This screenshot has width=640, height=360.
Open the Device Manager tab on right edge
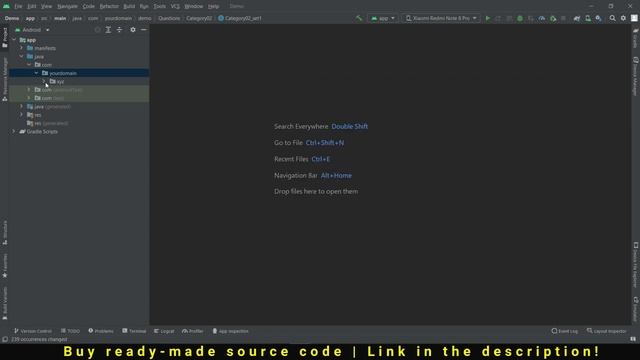[635, 76]
